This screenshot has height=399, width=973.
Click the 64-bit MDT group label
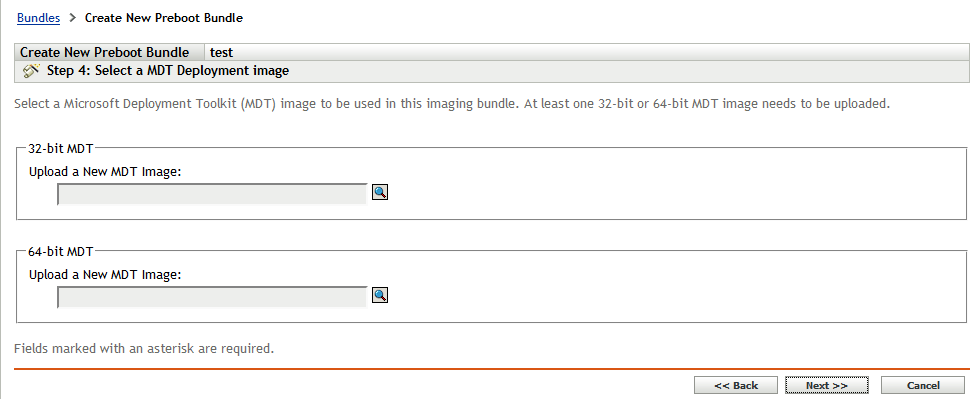[x=61, y=252]
